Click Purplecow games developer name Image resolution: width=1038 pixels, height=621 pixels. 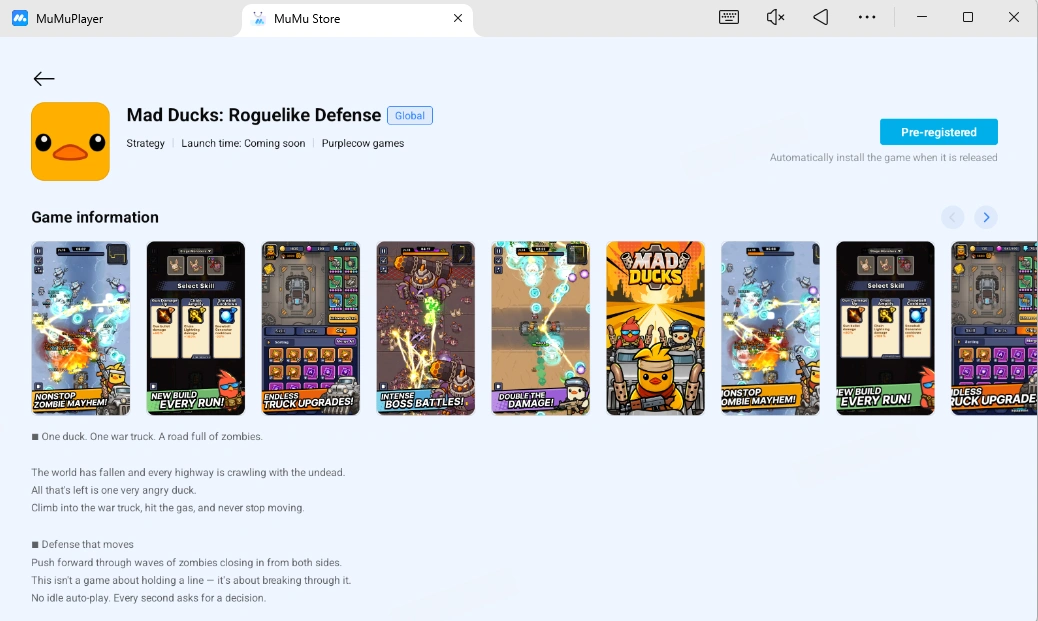[x=363, y=143]
